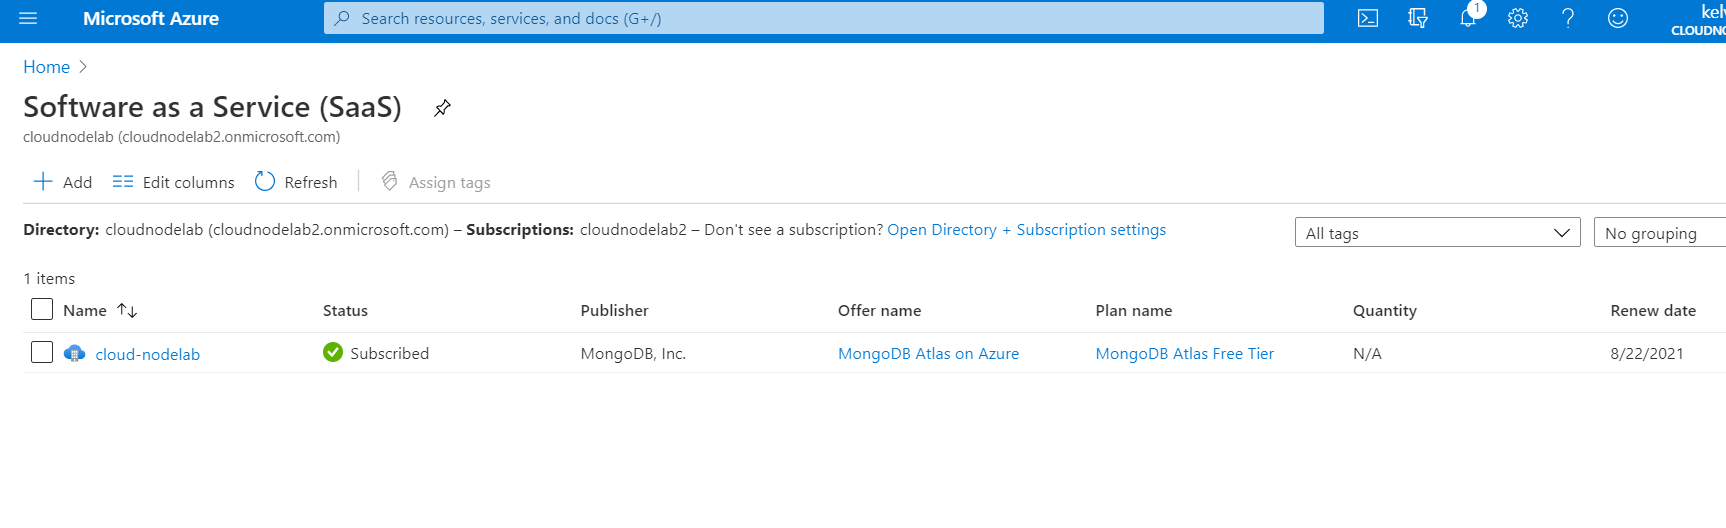The height and width of the screenshot is (528, 1726).
Task: Click the Publisher column header
Action: pos(614,310)
